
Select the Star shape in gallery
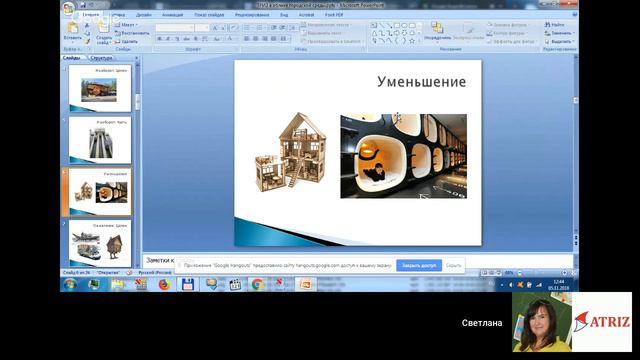point(412,41)
